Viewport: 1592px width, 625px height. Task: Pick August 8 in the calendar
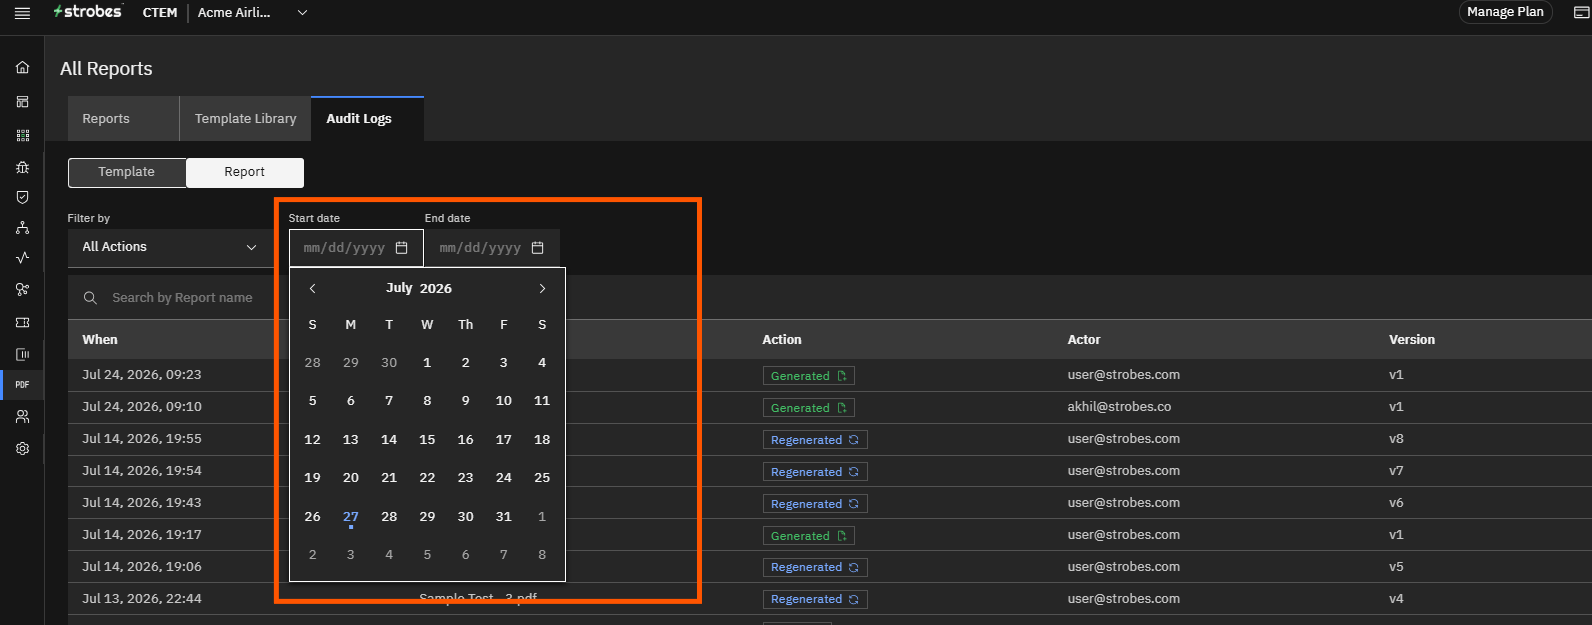pyautogui.click(x=542, y=555)
